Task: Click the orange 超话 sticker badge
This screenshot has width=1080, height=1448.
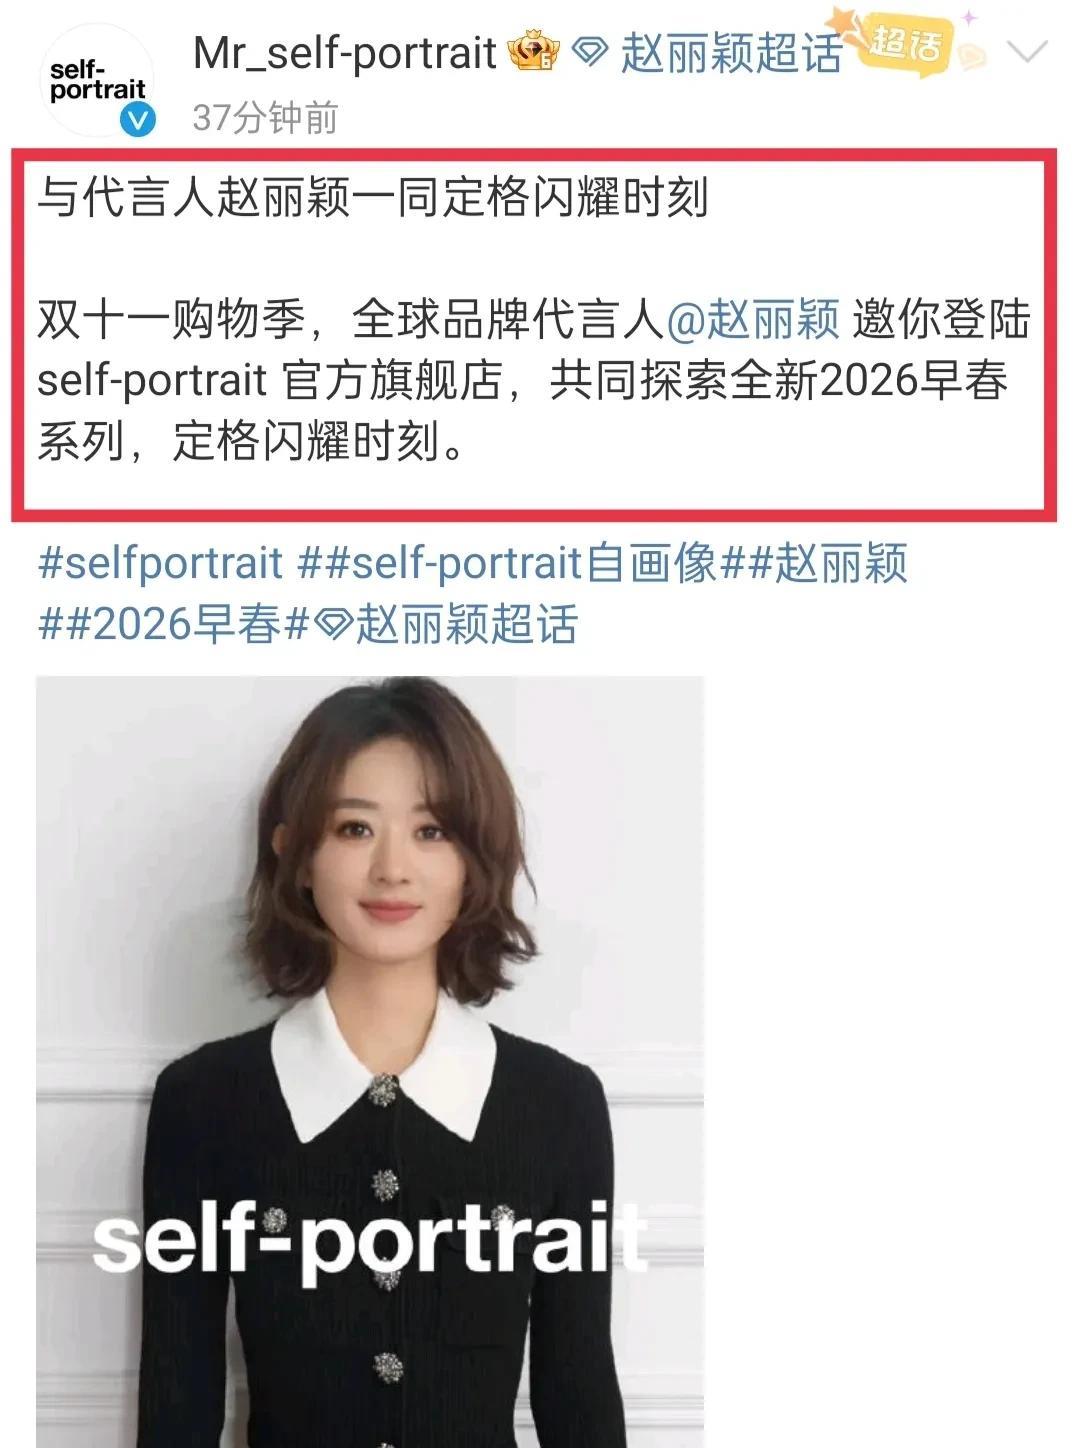Action: tap(905, 42)
